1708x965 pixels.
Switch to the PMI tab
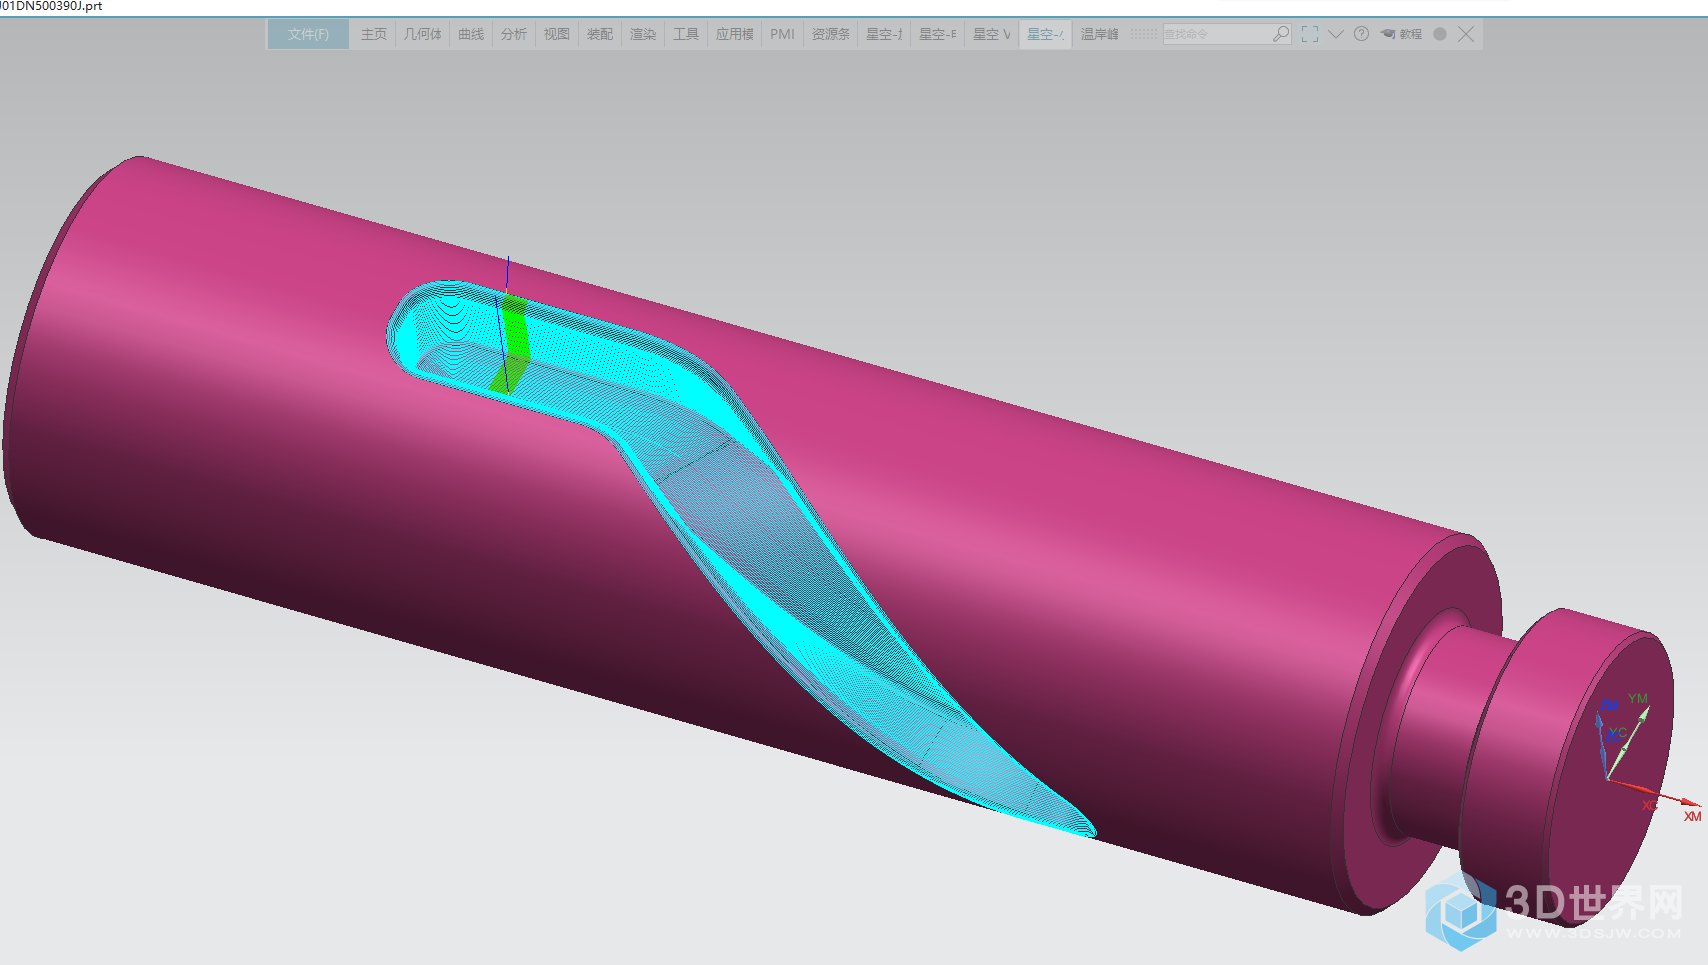(x=782, y=34)
